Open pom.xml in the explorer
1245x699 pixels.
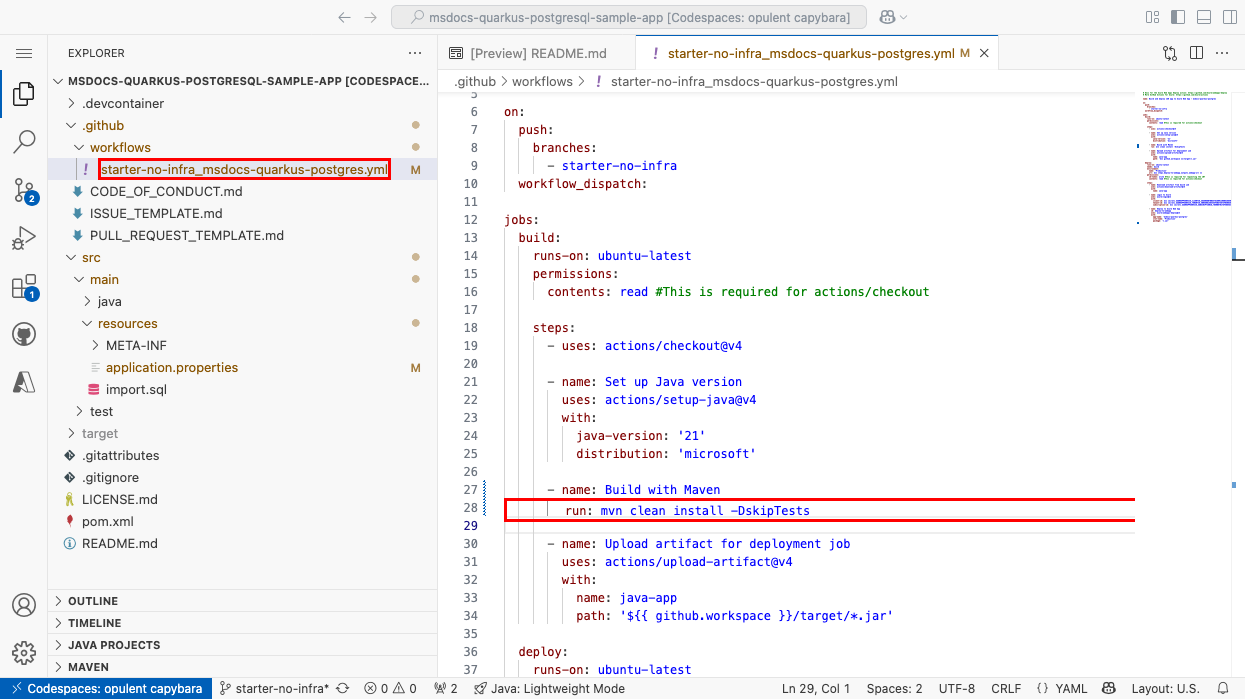107,521
